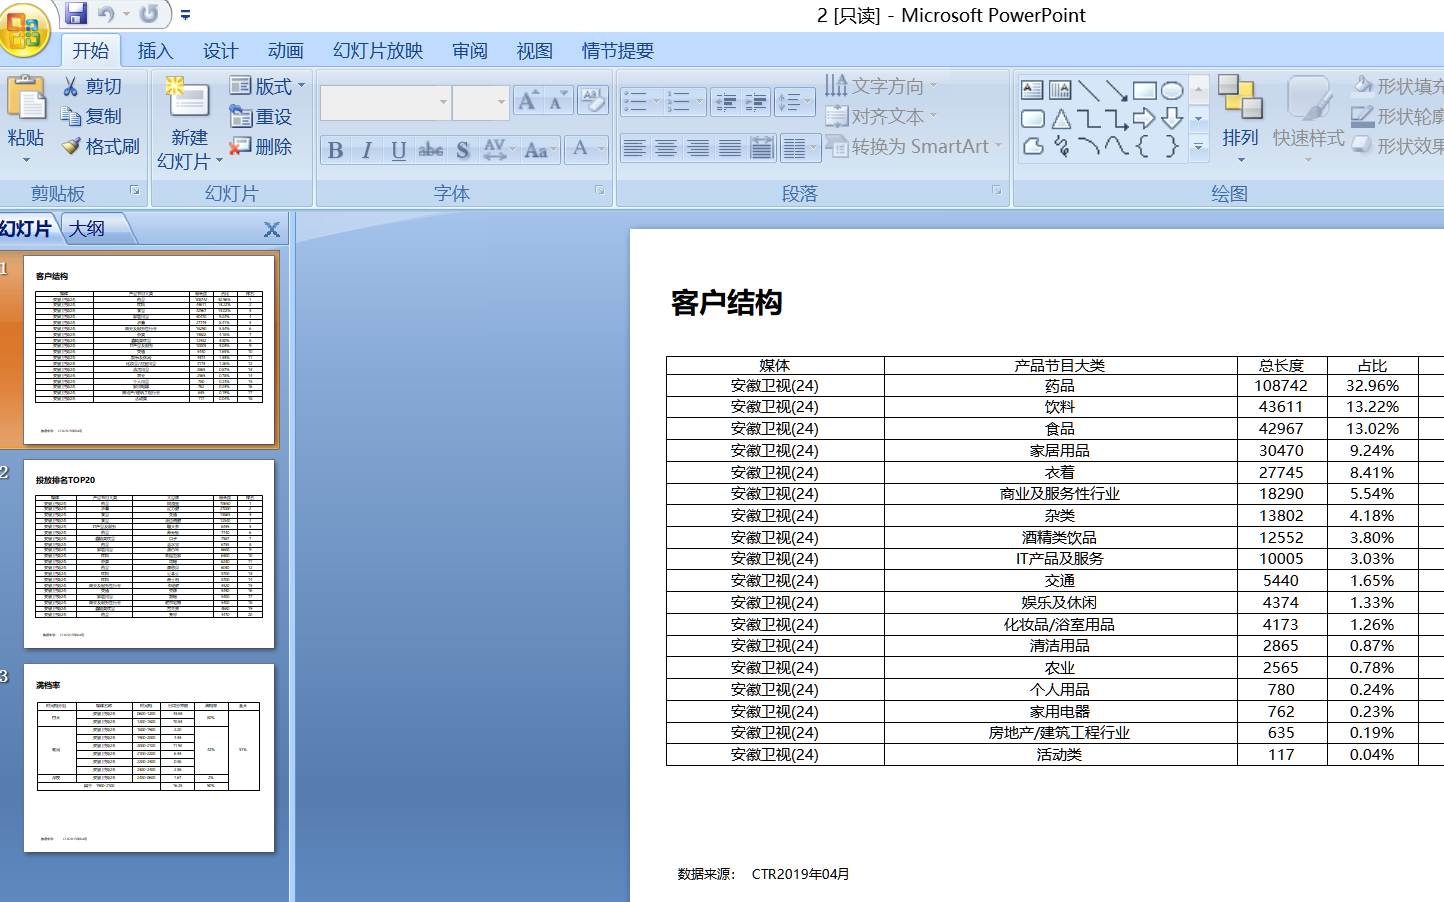Open the 文字方向 text direction menu
1444x902 pixels.
coord(882,86)
